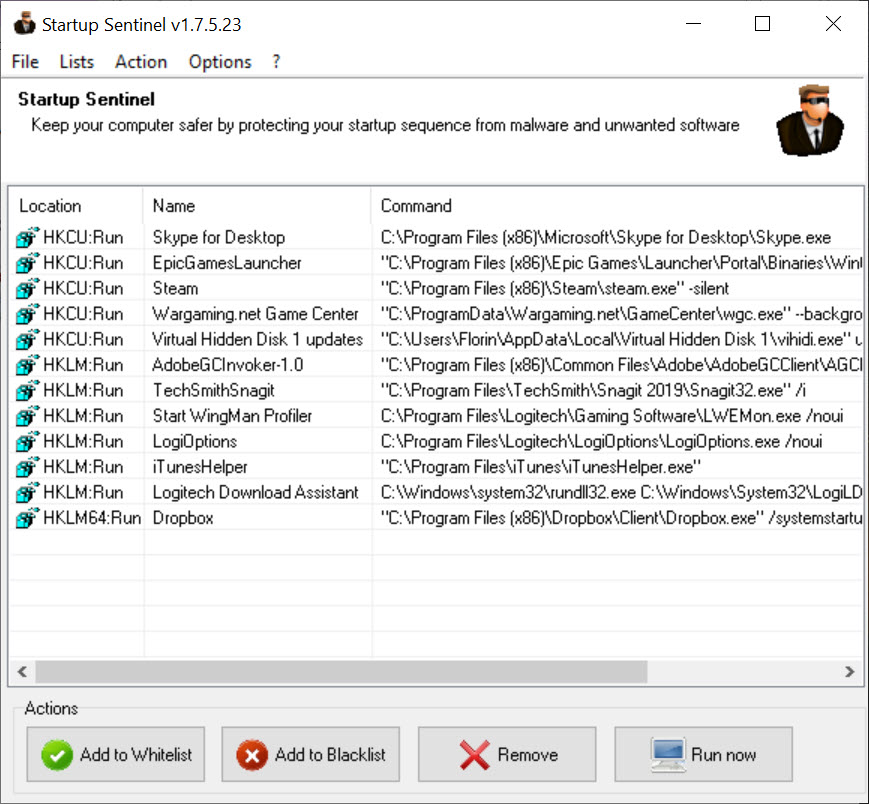Click the icon for Start WingMan Profiler row
This screenshot has height=804, width=869.
click(x=27, y=416)
